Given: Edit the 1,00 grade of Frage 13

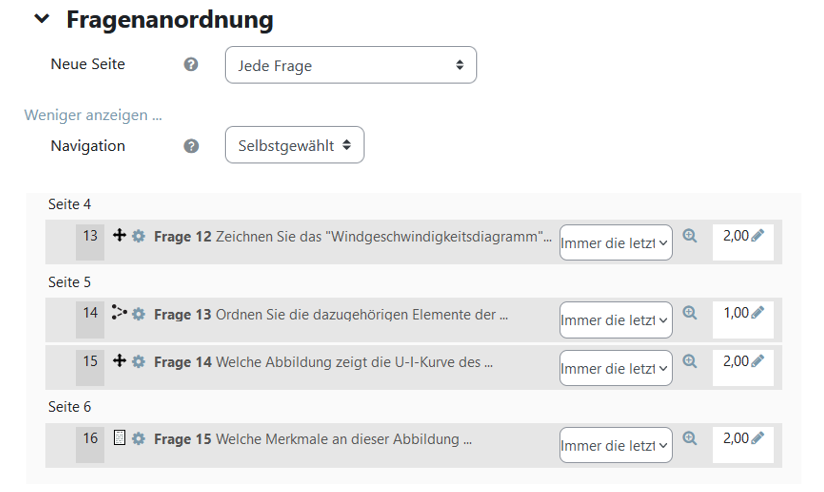Looking at the screenshot, I should click(x=757, y=313).
